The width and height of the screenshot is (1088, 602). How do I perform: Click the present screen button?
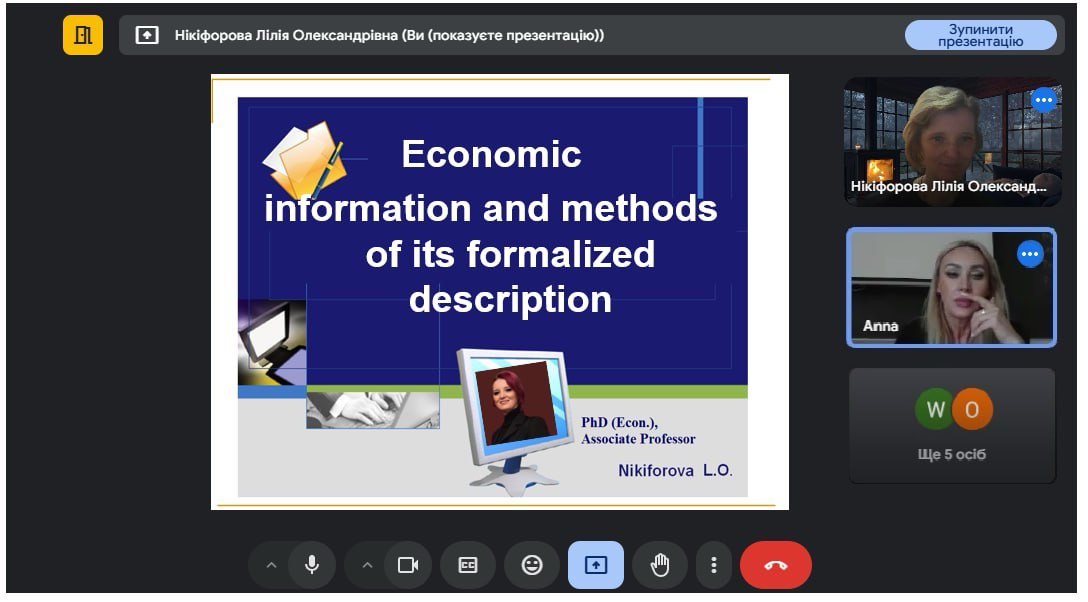click(595, 565)
